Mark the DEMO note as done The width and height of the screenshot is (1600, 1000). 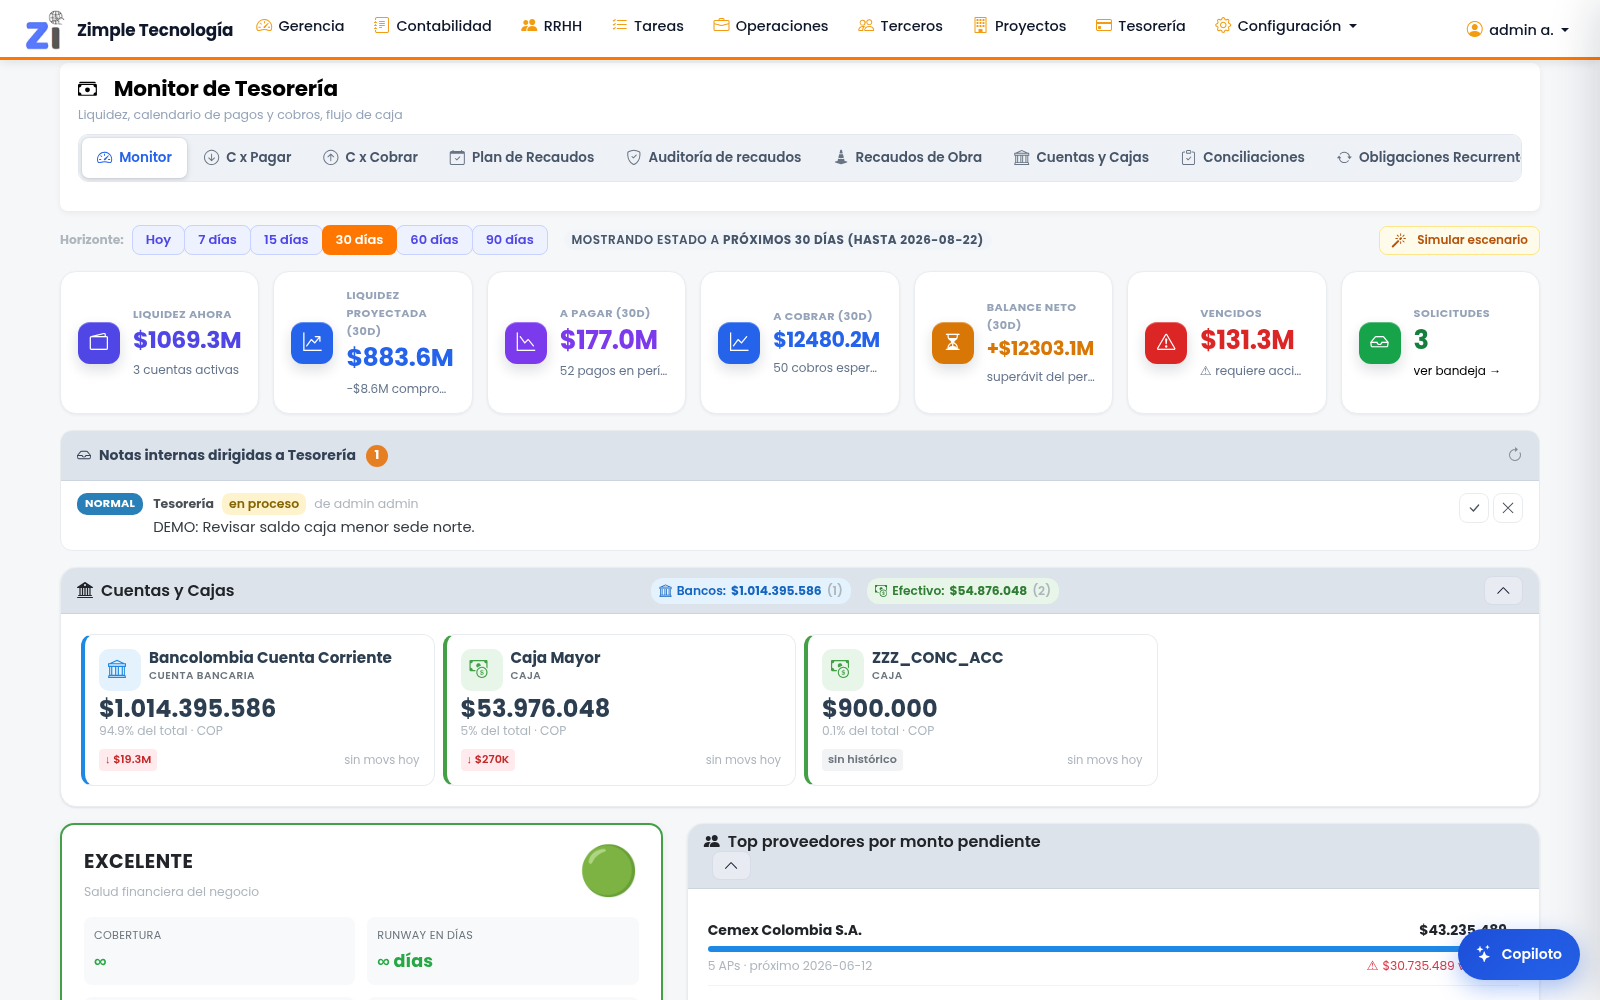tap(1474, 508)
